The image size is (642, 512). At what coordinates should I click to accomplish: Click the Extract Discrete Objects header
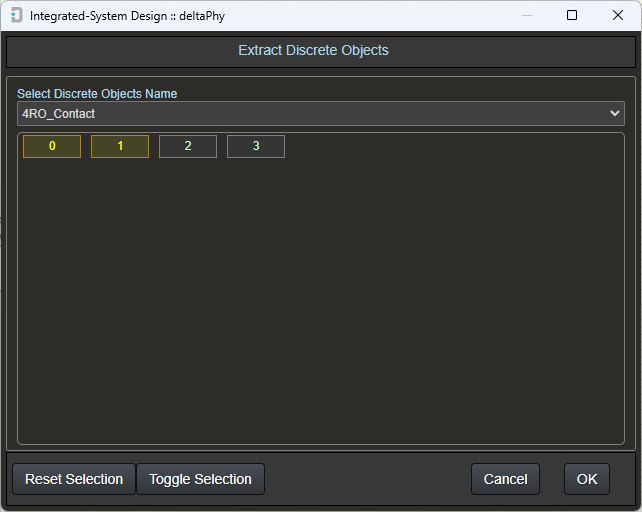313,50
